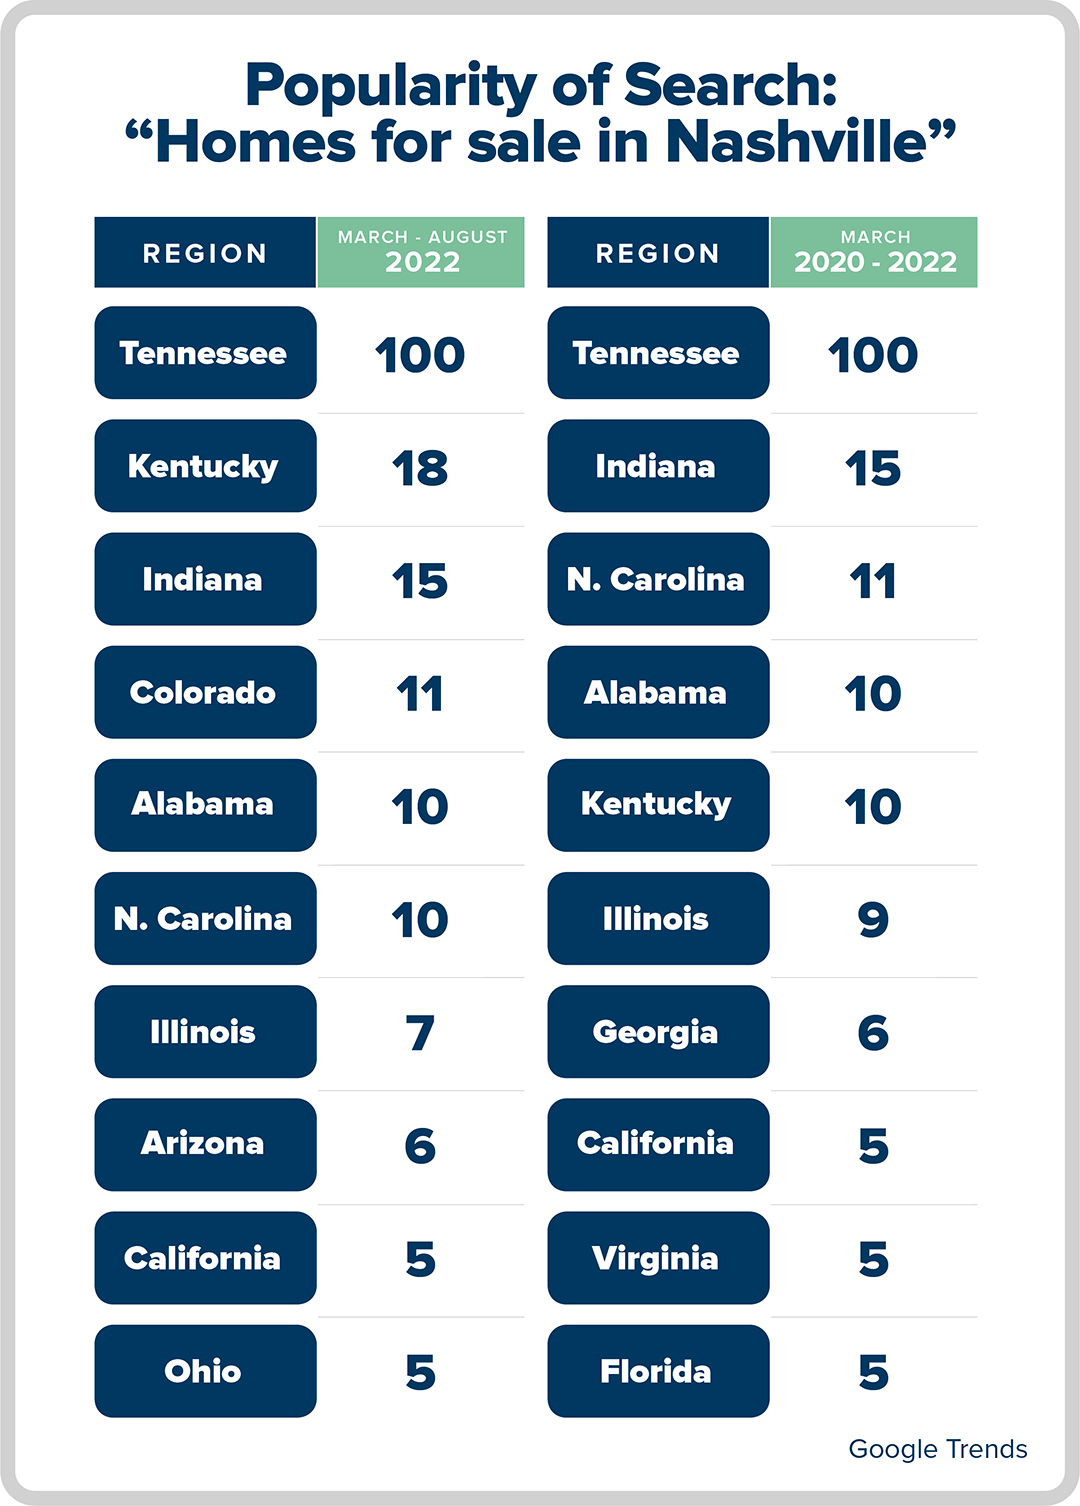Click Arizona region label
Viewport: 1080px width, 1506px height.
point(205,1144)
